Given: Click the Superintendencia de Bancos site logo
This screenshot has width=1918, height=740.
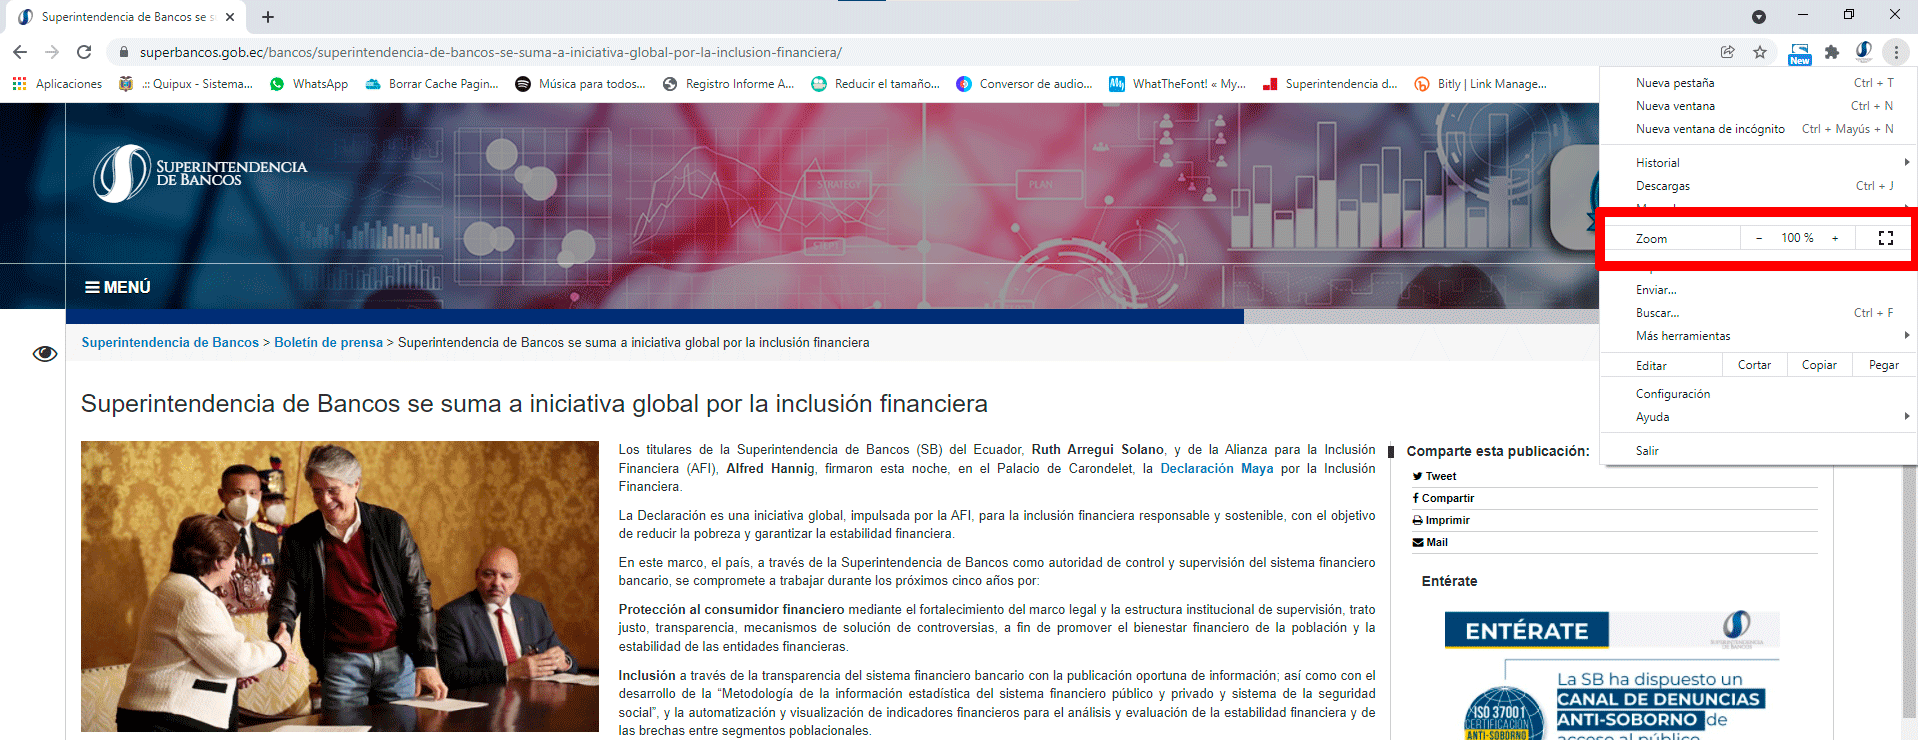Looking at the screenshot, I should [x=200, y=173].
